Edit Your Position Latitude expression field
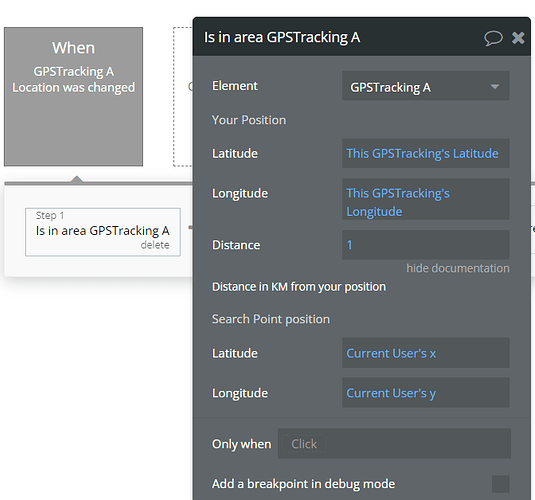This screenshot has width=535, height=500. tap(425, 153)
